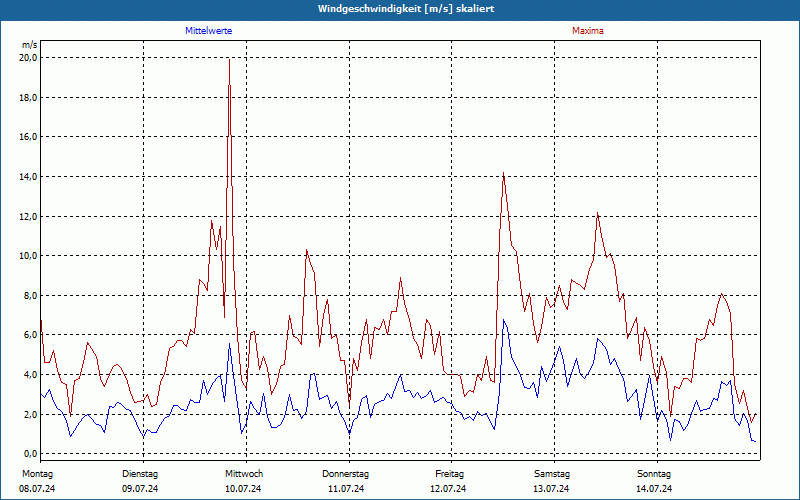Click the 8,0 y-axis value
The height and width of the screenshot is (500, 800).
click(31, 295)
